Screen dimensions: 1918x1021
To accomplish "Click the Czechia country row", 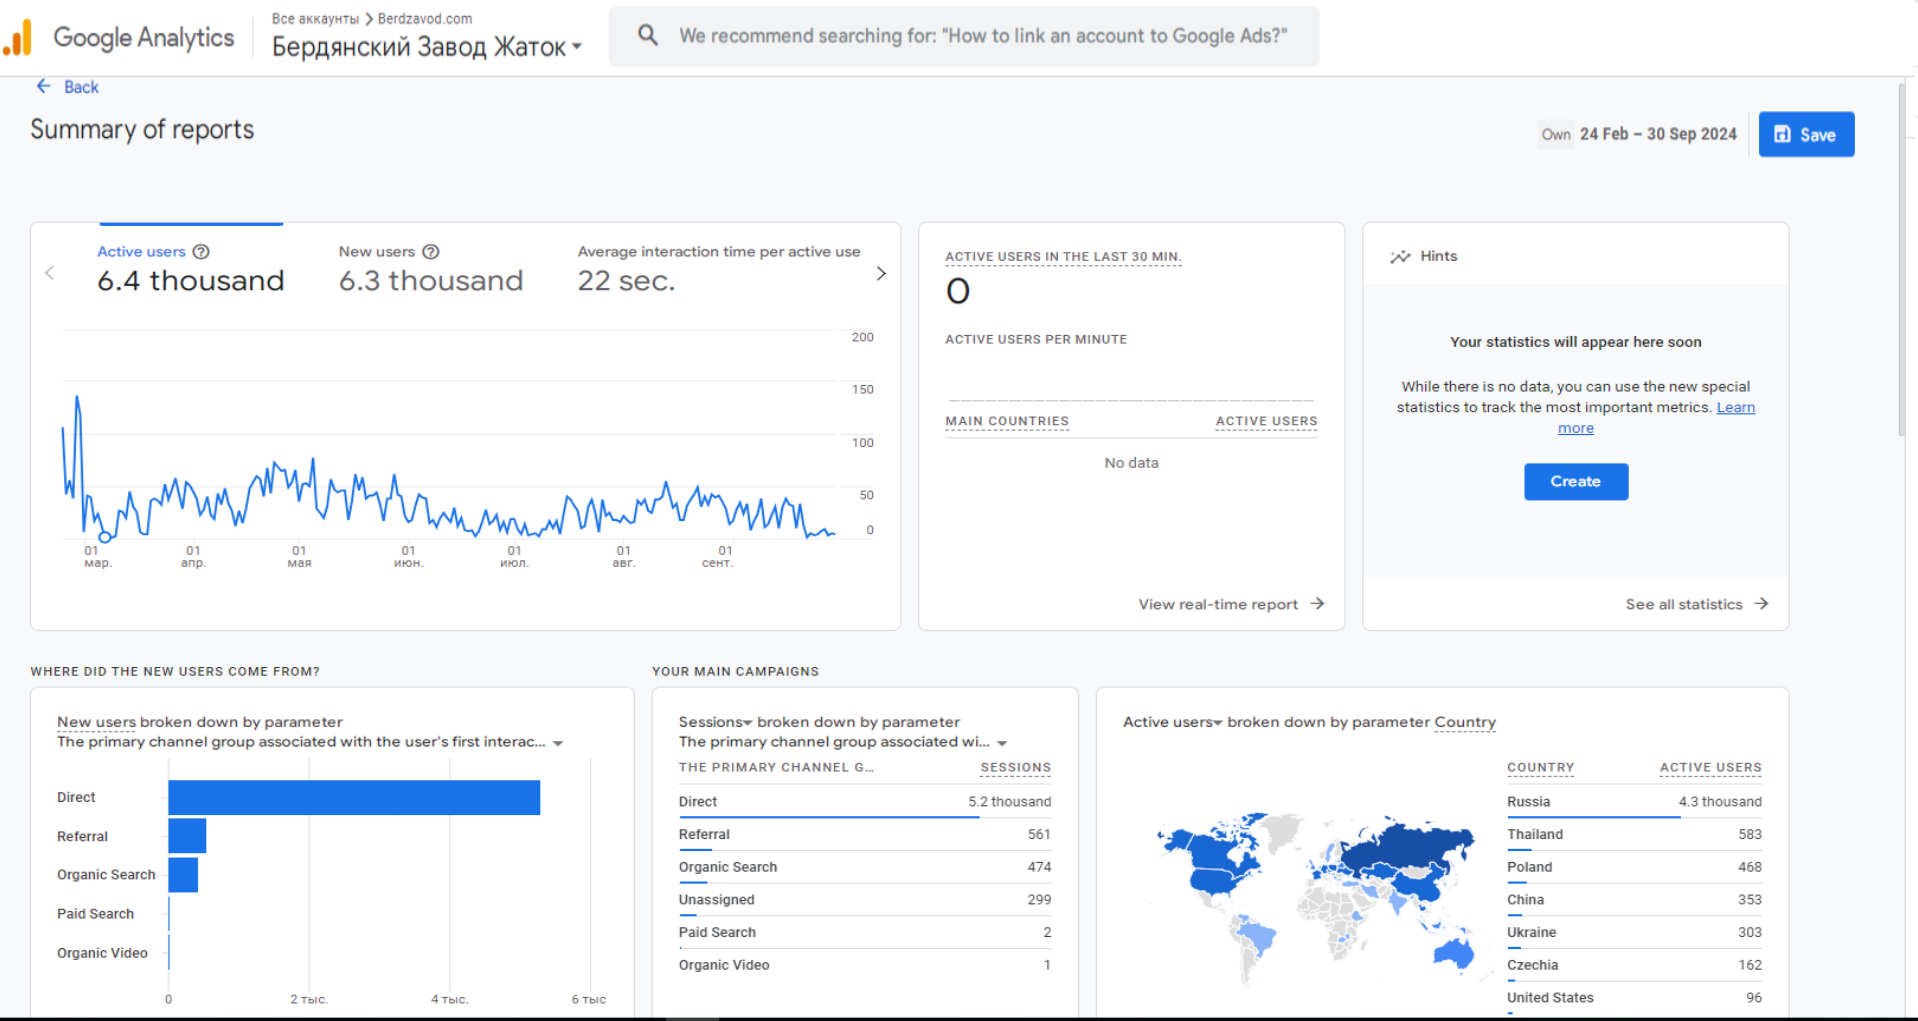I will coord(1634,965).
